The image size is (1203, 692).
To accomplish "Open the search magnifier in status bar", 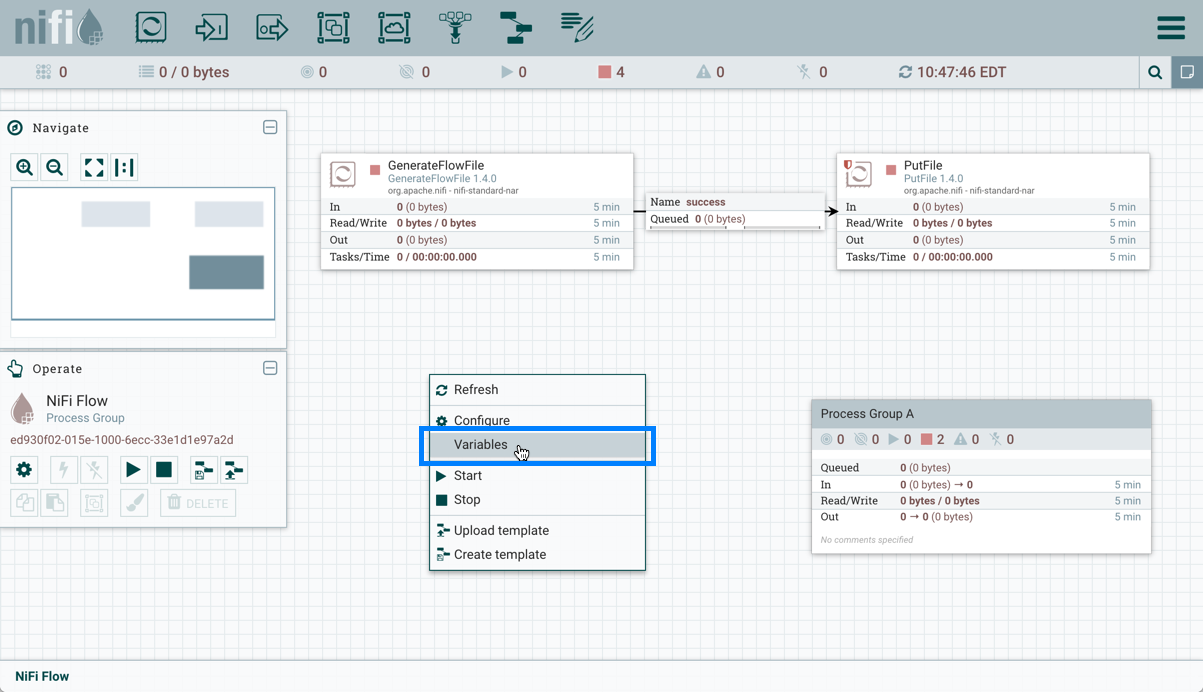I will 1155,72.
